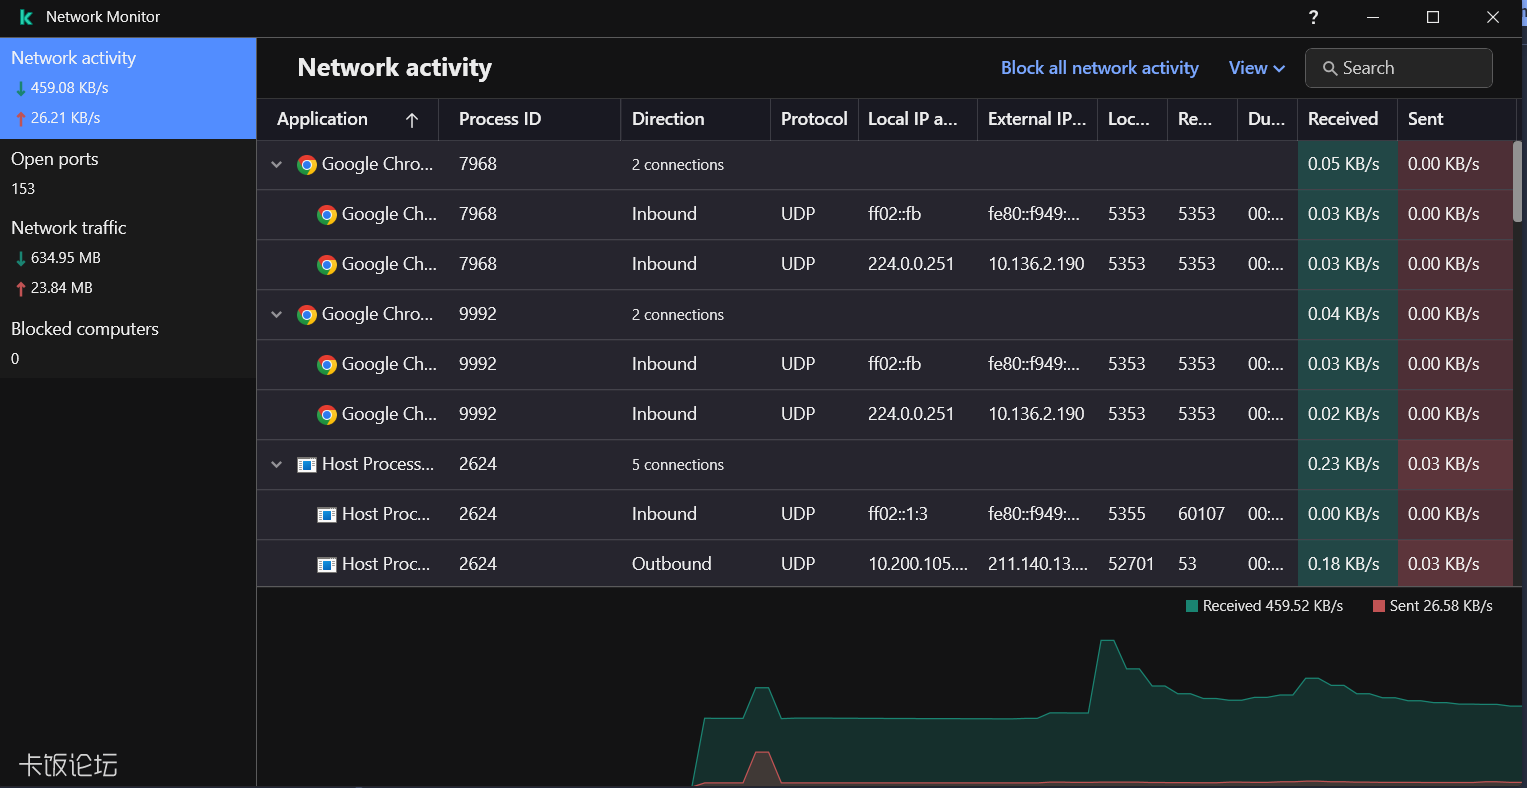Image resolution: width=1527 pixels, height=788 pixels.
Task: Click the 0.23 KB/s received cell
Action: click(1347, 464)
